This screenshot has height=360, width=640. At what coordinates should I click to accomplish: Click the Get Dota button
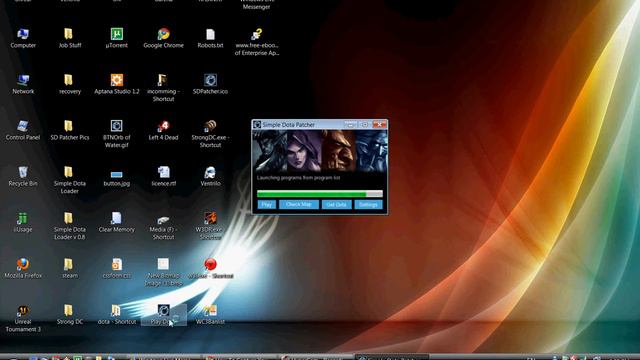point(336,204)
